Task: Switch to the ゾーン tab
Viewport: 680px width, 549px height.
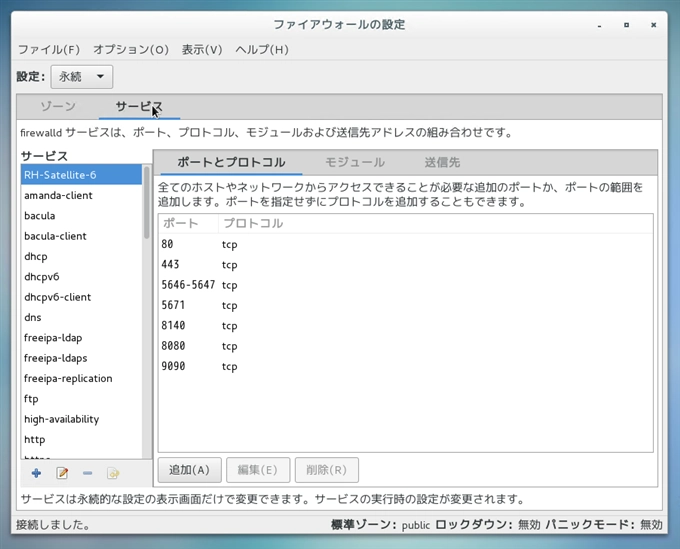Action: [58, 106]
